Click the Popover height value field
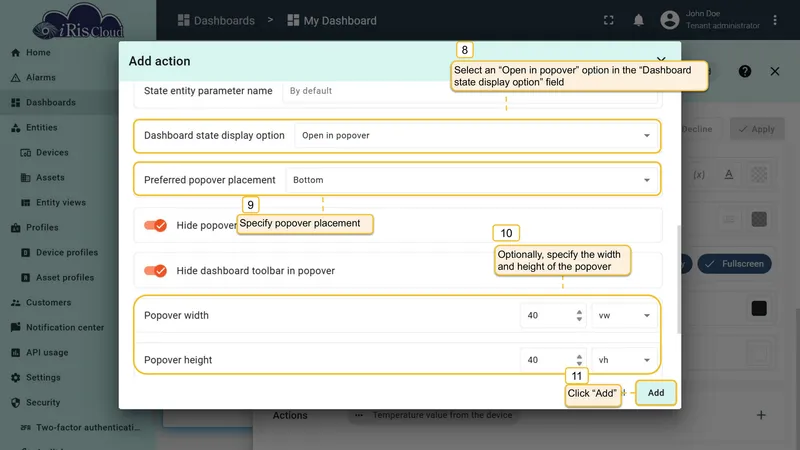Screen dimensions: 800x450 point(547,360)
